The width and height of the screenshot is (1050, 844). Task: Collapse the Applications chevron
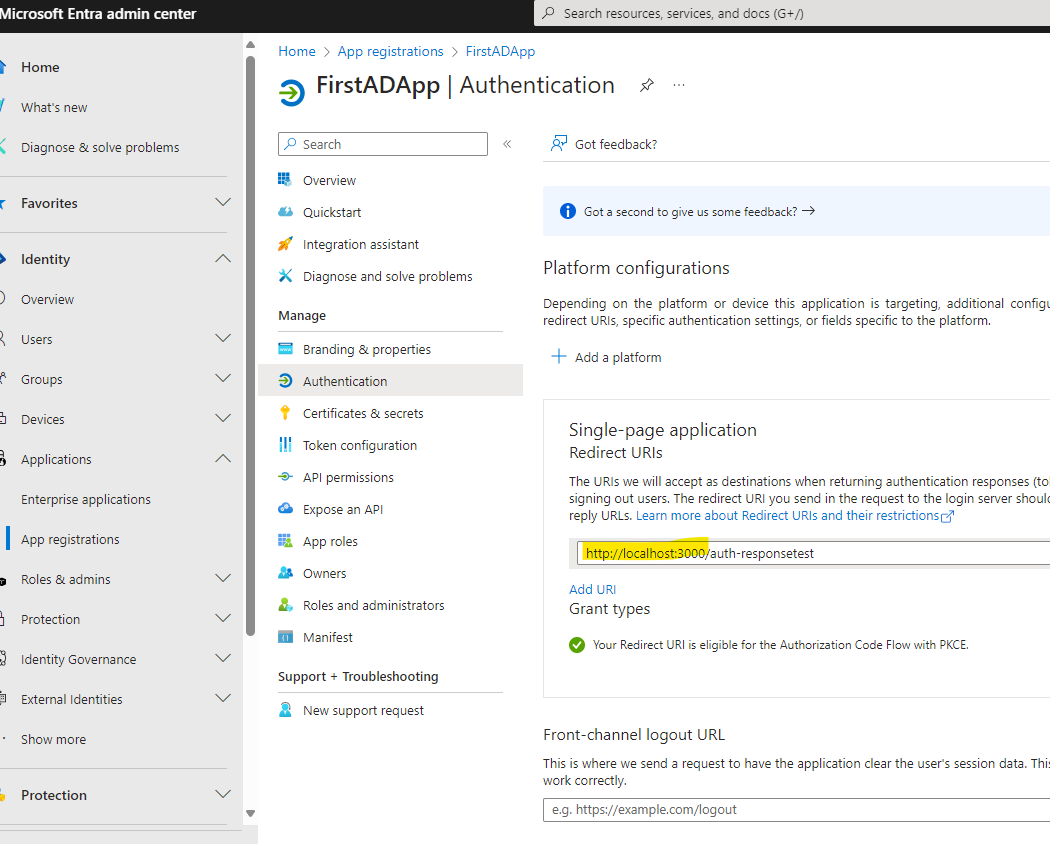[x=223, y=459]
